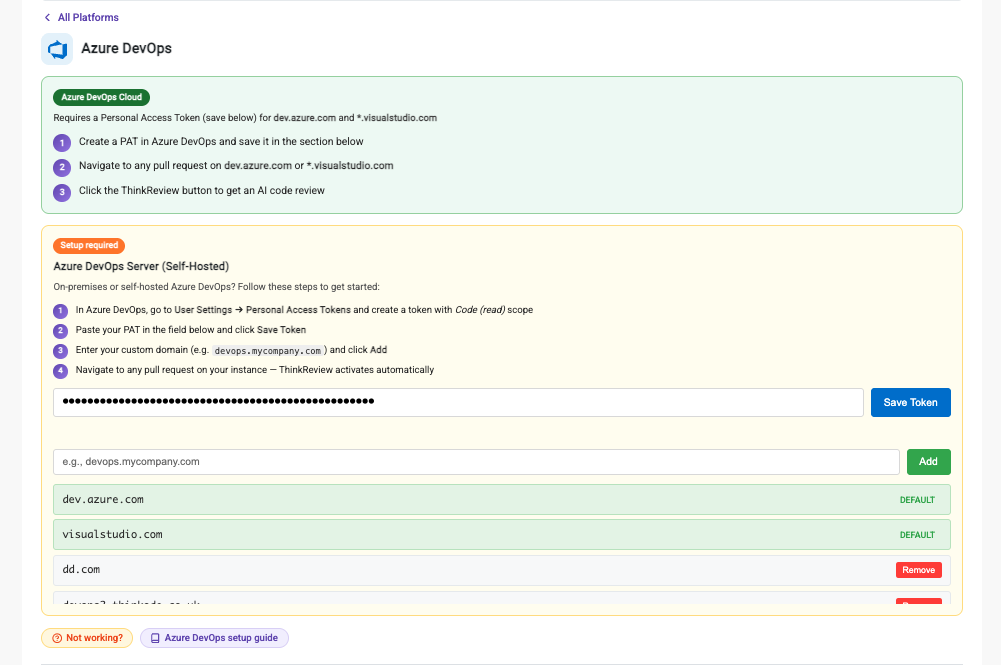Focus the custom domain input field
Viewport: 1001px width, 665px height.
(476, 461)
